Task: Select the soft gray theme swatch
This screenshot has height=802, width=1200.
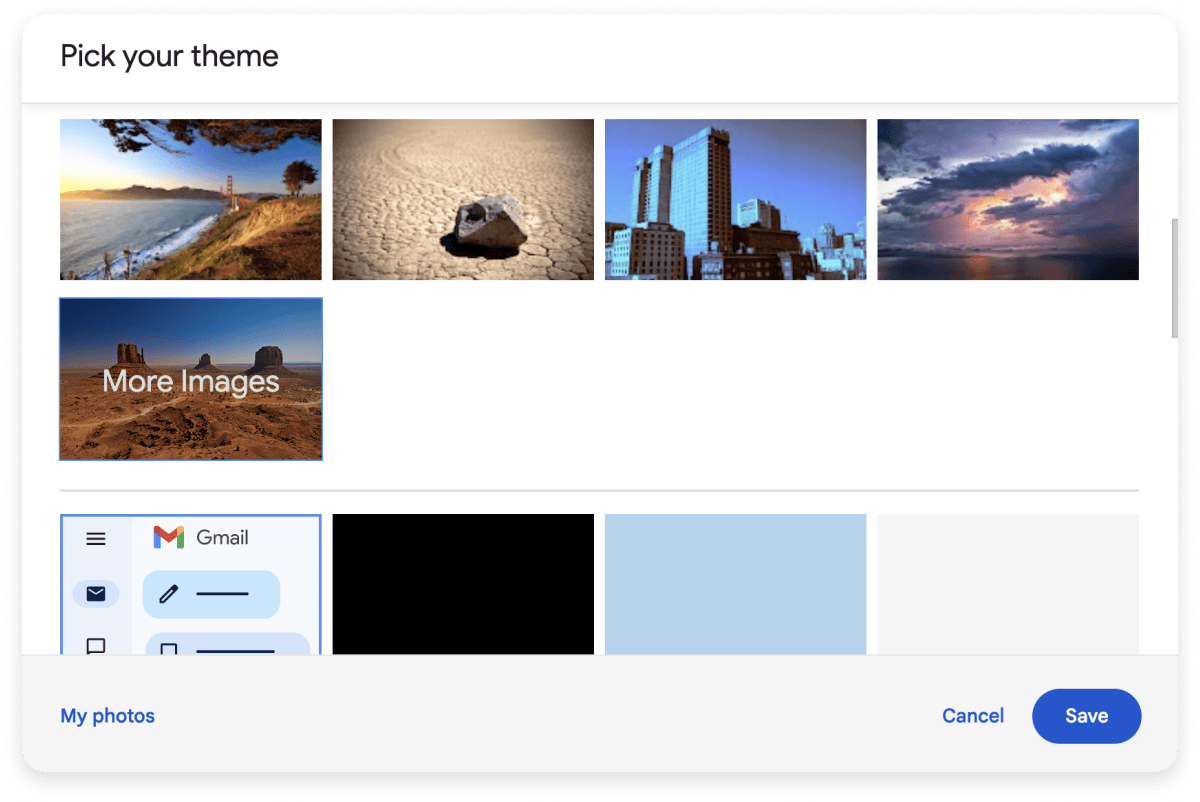Action: pyautogui.click(x=1007, y=584)
